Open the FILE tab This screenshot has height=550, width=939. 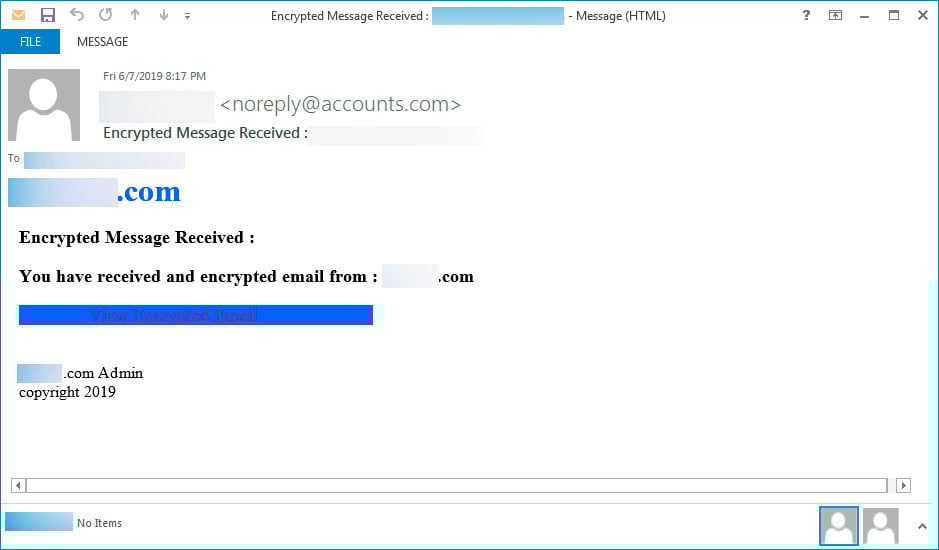coord(30,41)
